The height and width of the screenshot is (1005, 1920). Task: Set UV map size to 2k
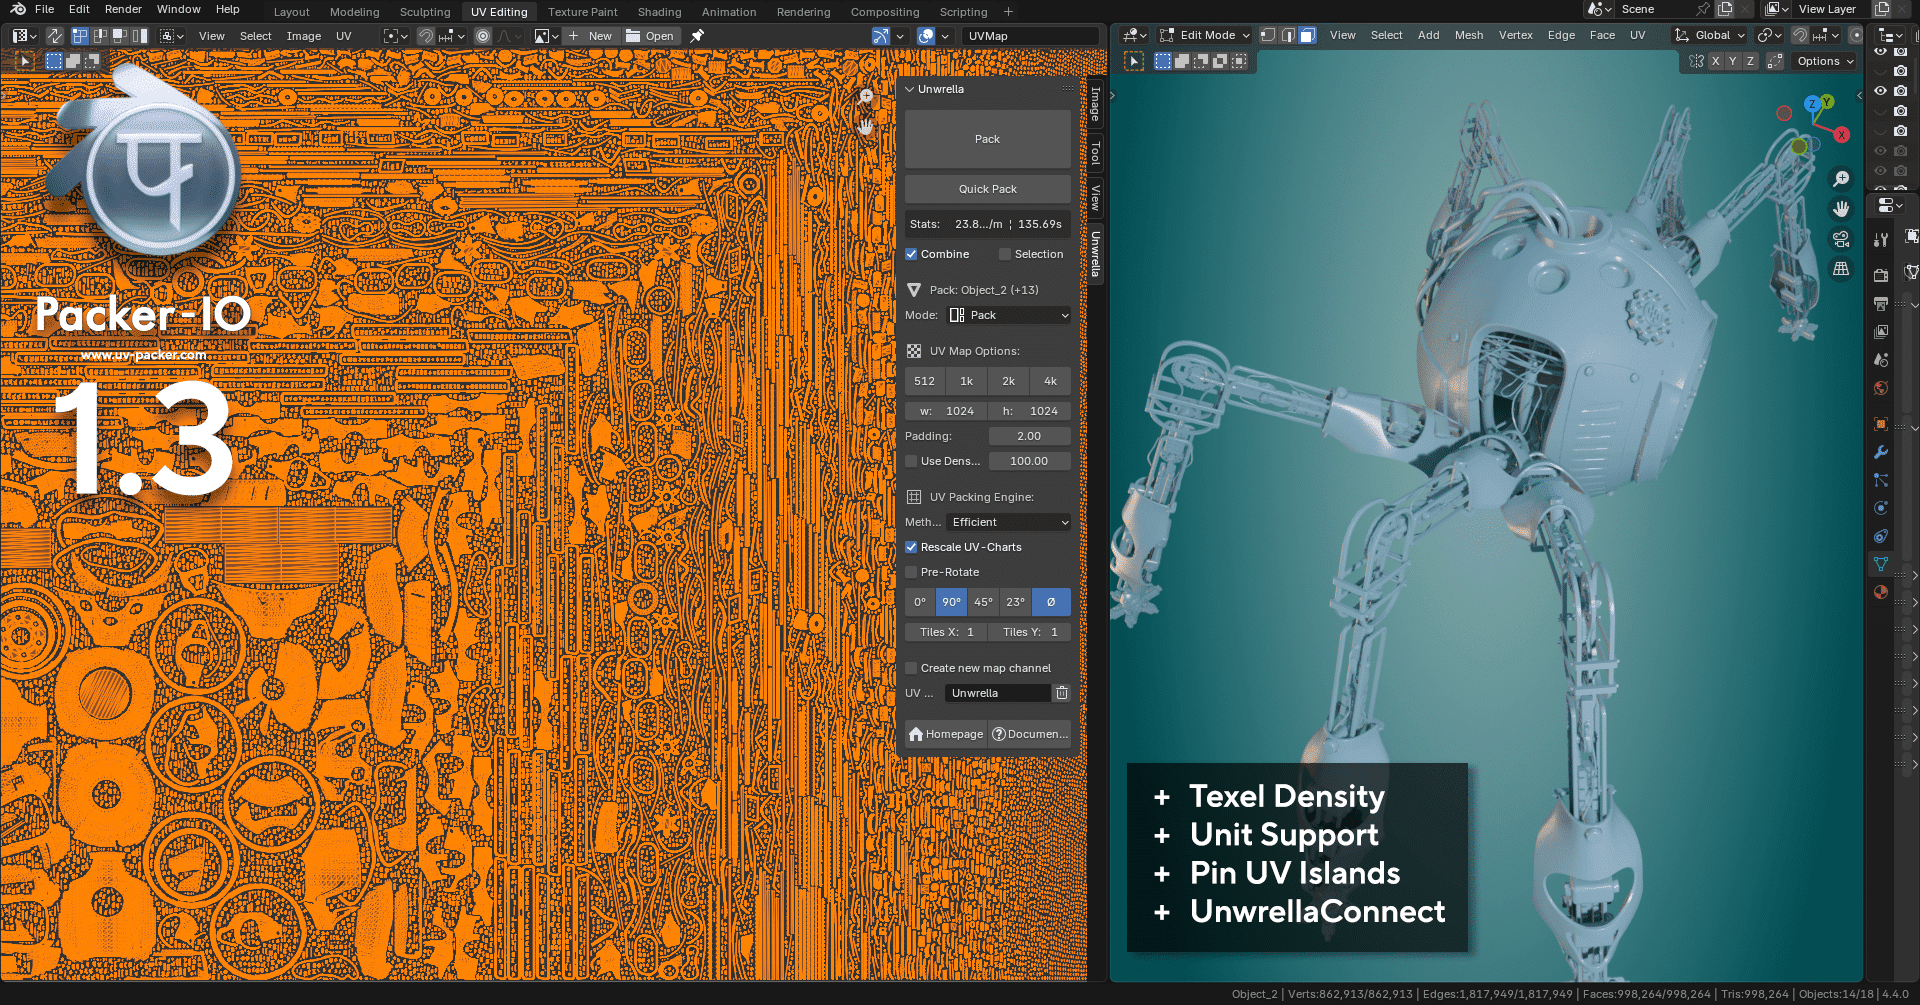(x=1008, y=381)
